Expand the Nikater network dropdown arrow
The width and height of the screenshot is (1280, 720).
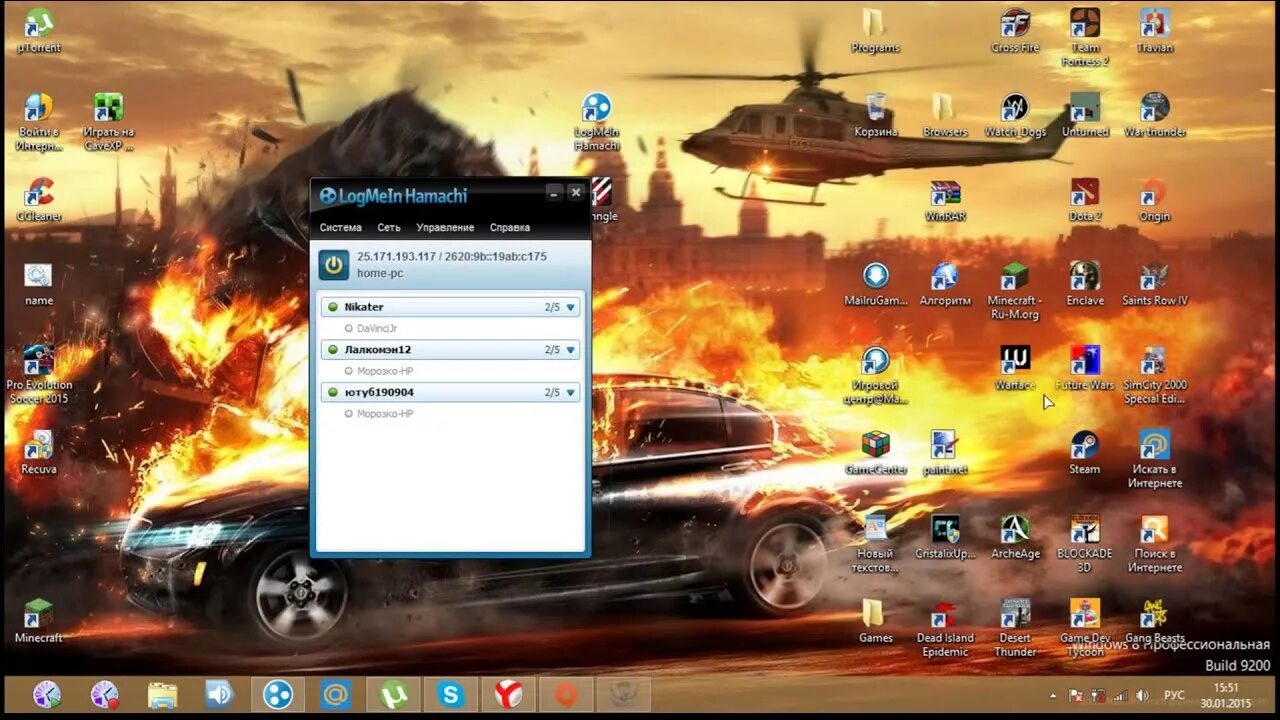(571, 307)
